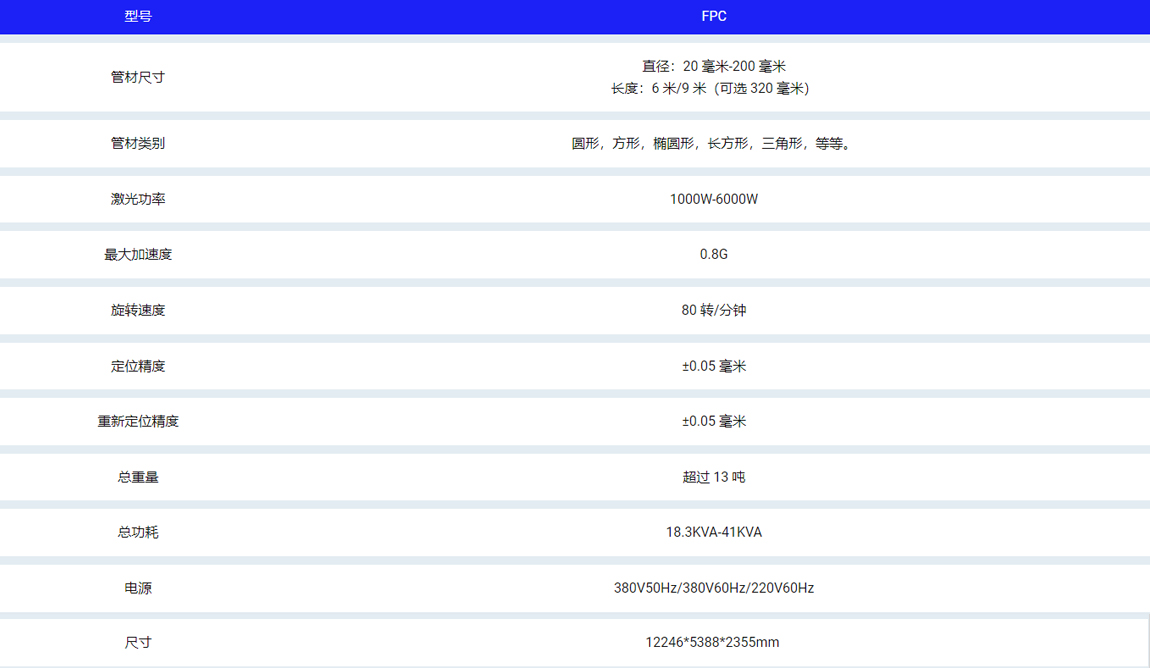This screenshot has height=668, width=1150.
Task: Click the 0.8G acceleration value
Action: [x=713, y=254]
